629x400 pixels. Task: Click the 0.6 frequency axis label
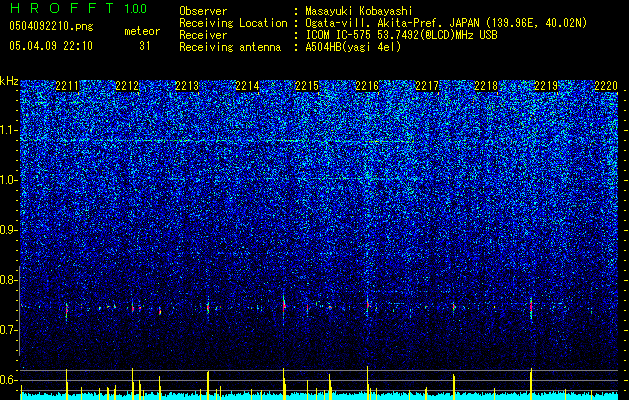7,380
